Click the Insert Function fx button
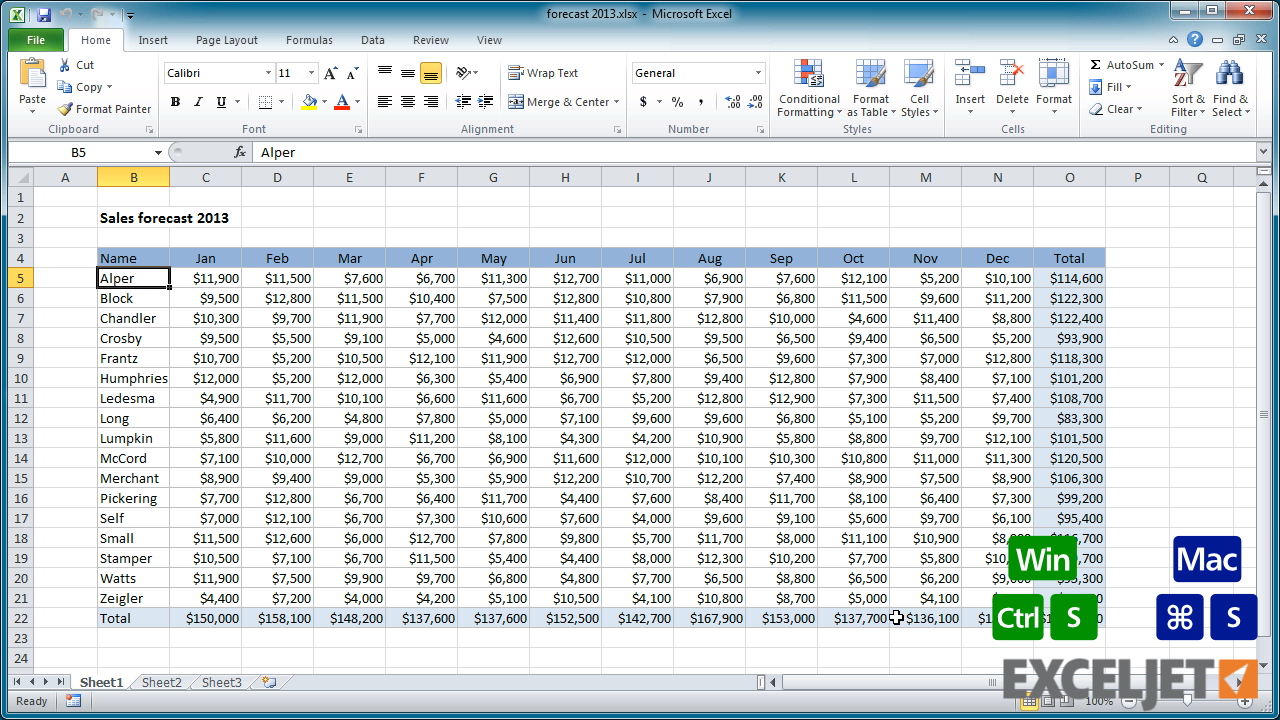 pyautogui.click(x=240, y=152)
